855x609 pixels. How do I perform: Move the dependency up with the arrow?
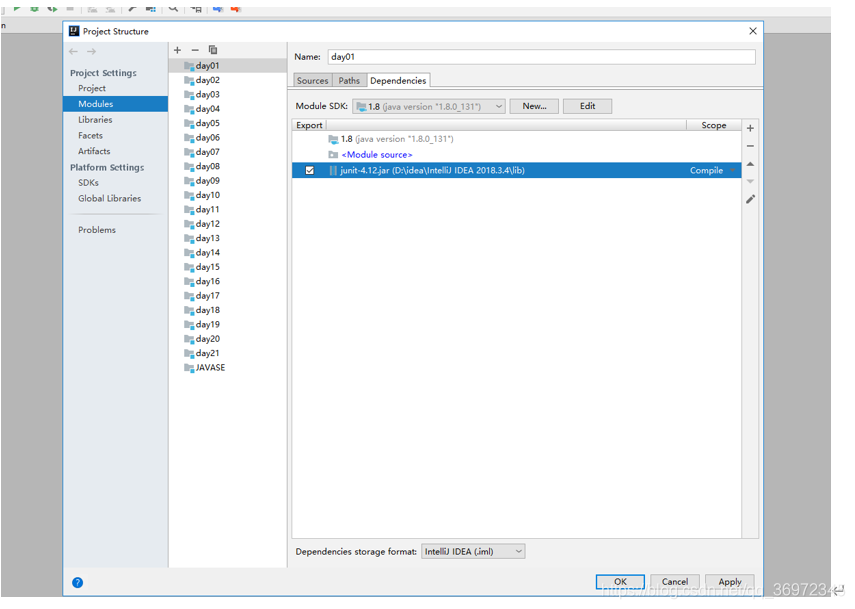pos(750,164)
